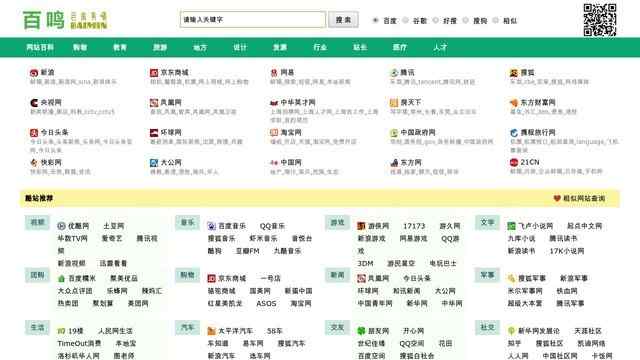
Task: Open the 东方财富网 icon
Action: coord(514,103)
